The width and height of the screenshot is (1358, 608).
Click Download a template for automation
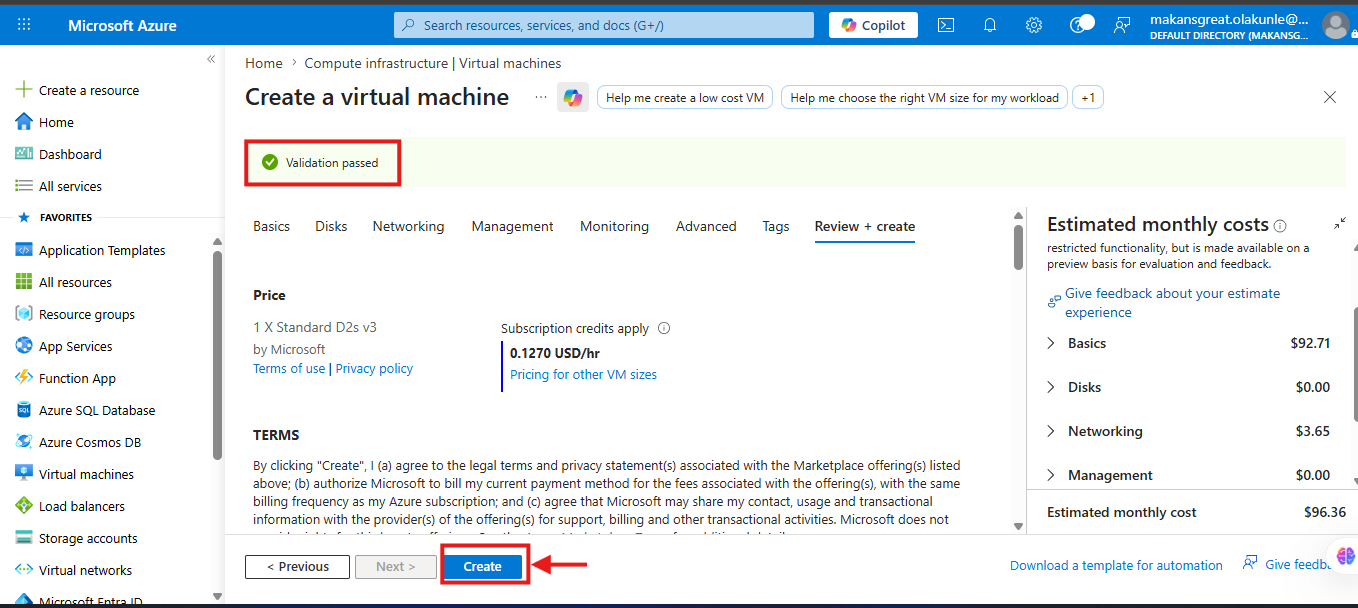click(1116, 565)
